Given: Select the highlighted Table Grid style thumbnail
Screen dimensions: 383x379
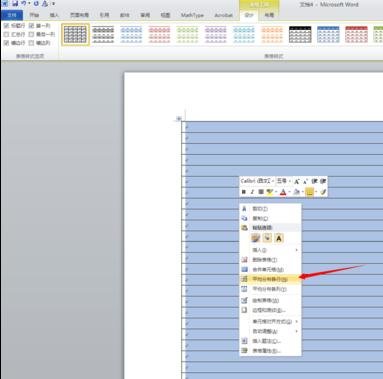Looking at the screenshot, I should point(75,34).
